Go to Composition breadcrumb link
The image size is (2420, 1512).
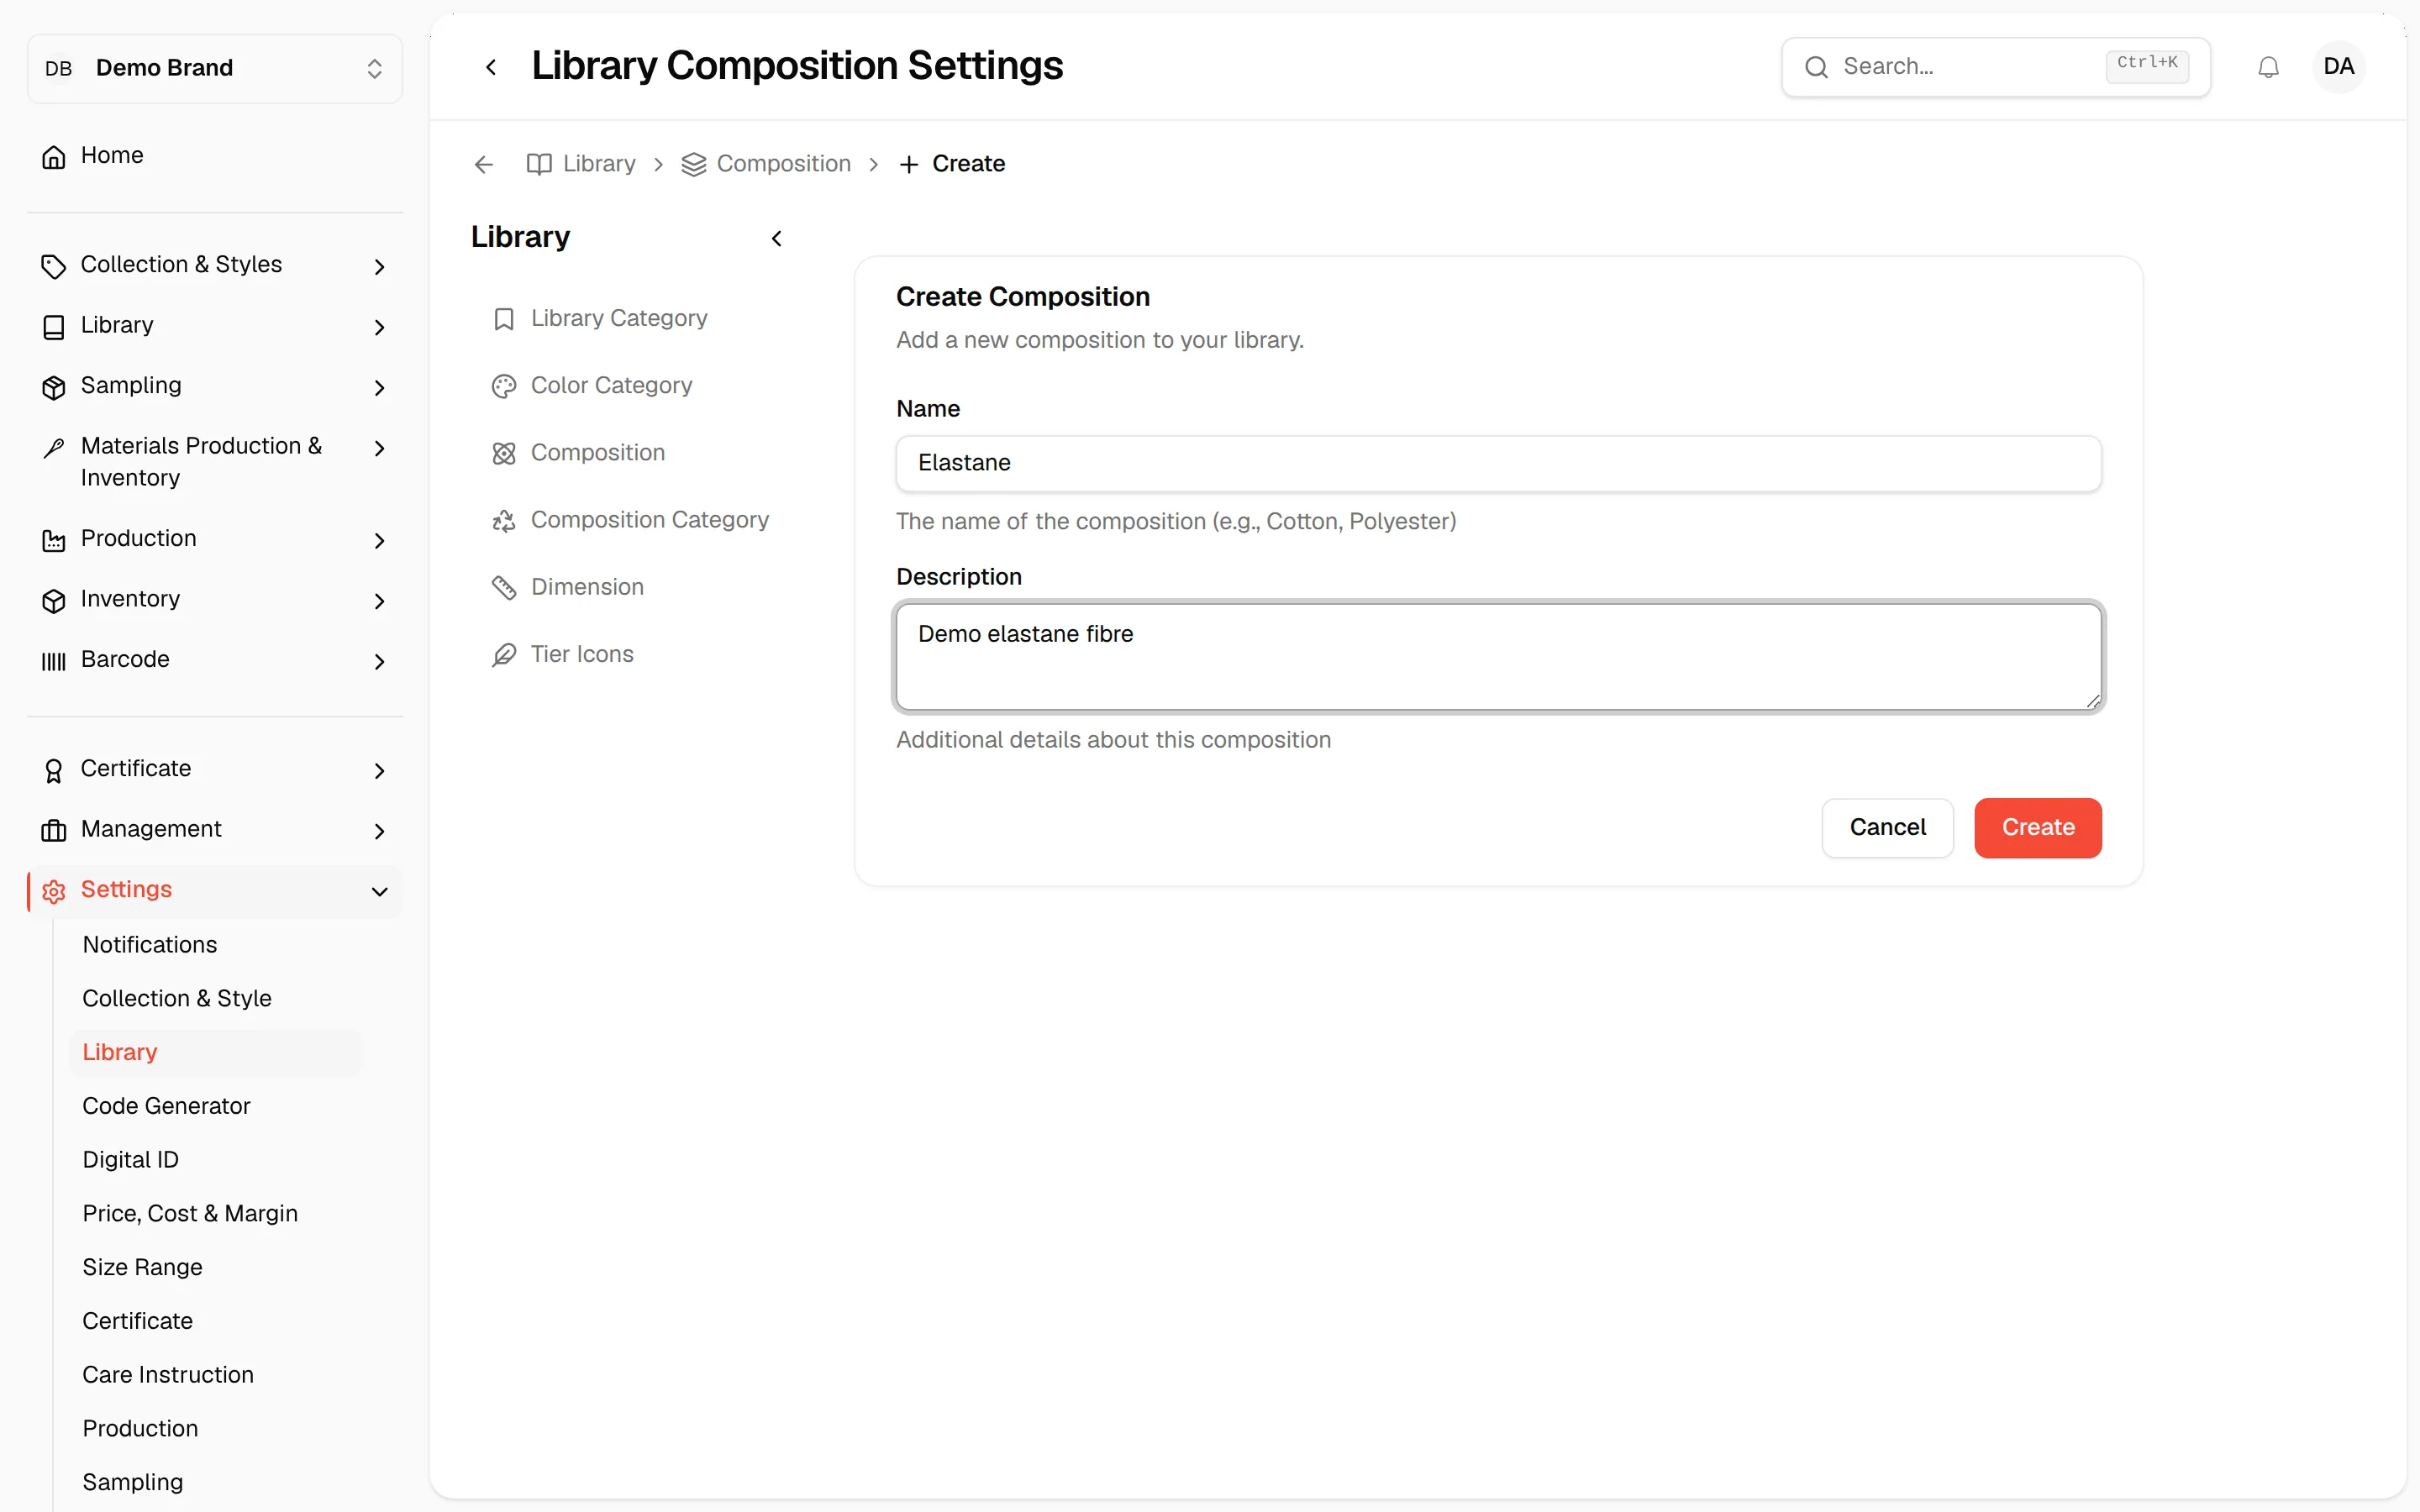[766, 164]
